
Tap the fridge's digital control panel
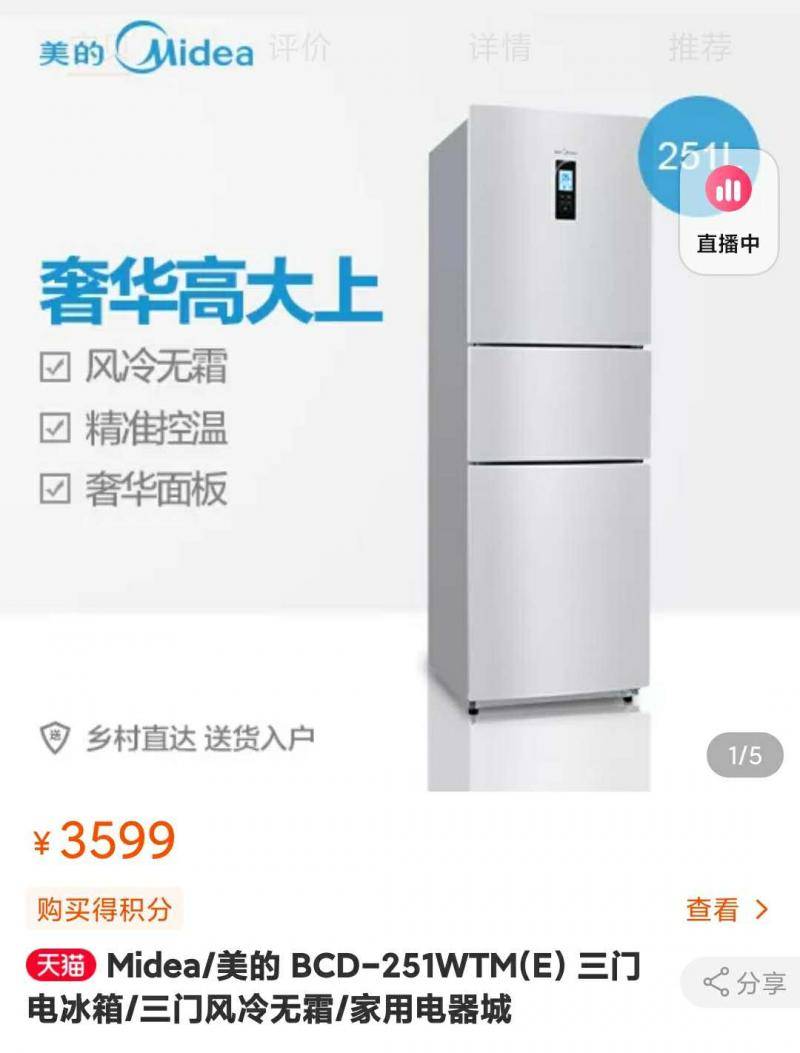566,193
